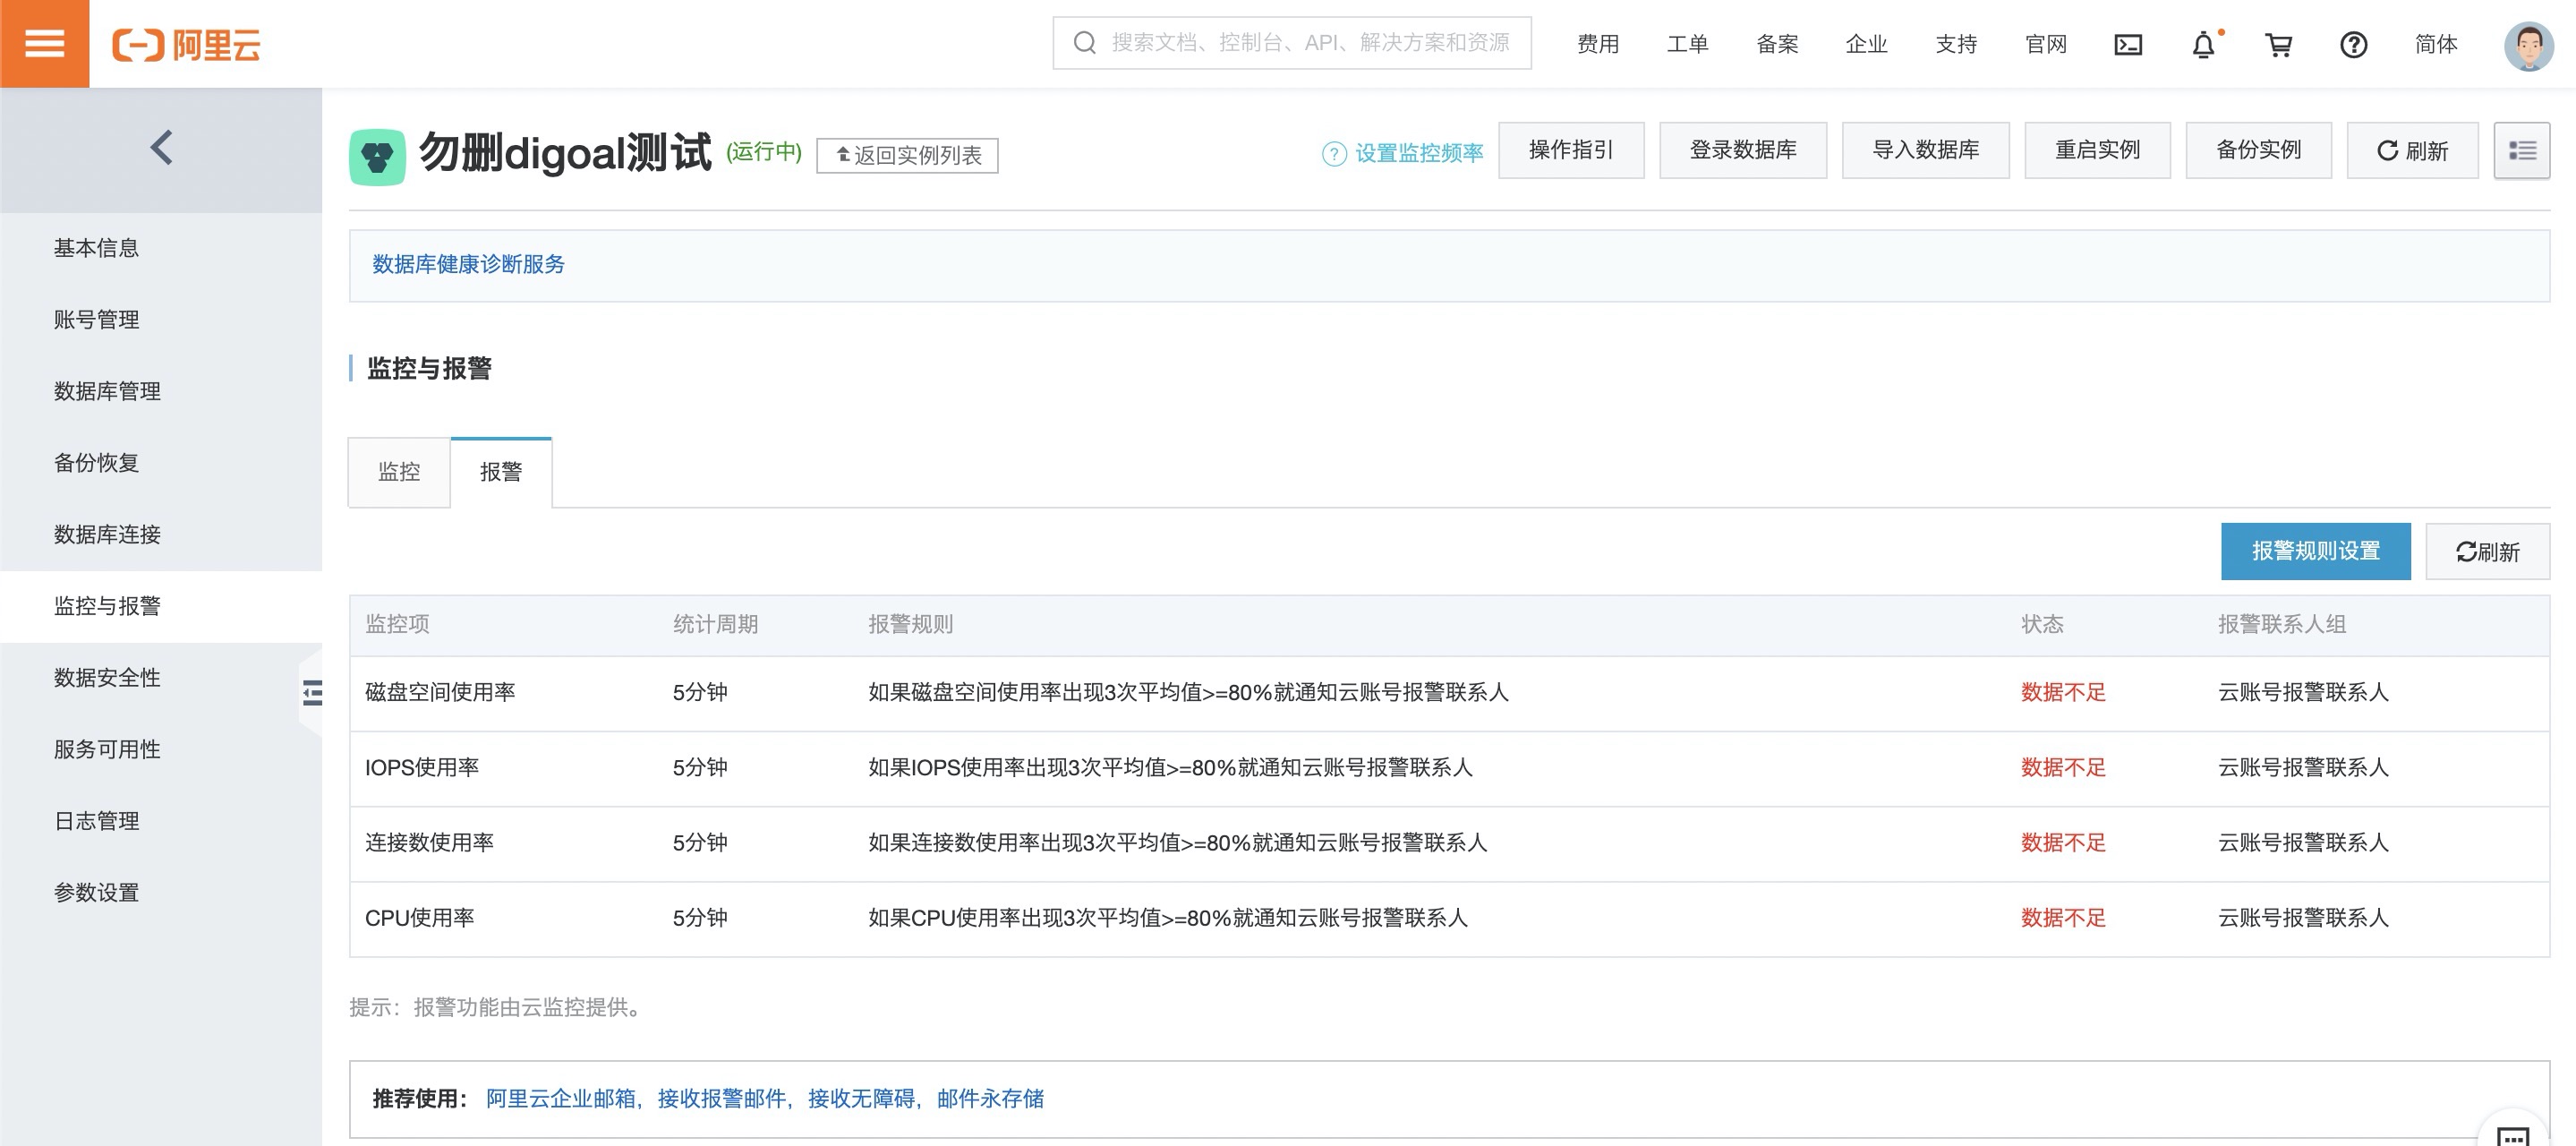Switch to the 监控 tab
This screenshot has height=1146, width=2576.
tap(399, 472)
